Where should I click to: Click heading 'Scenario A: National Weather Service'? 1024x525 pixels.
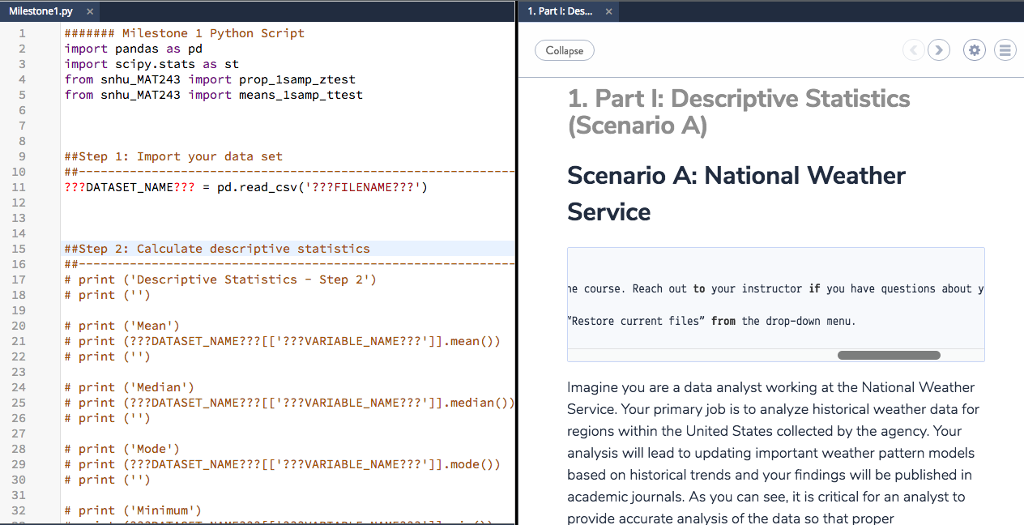pyautogui.click(x=737, y=193)
